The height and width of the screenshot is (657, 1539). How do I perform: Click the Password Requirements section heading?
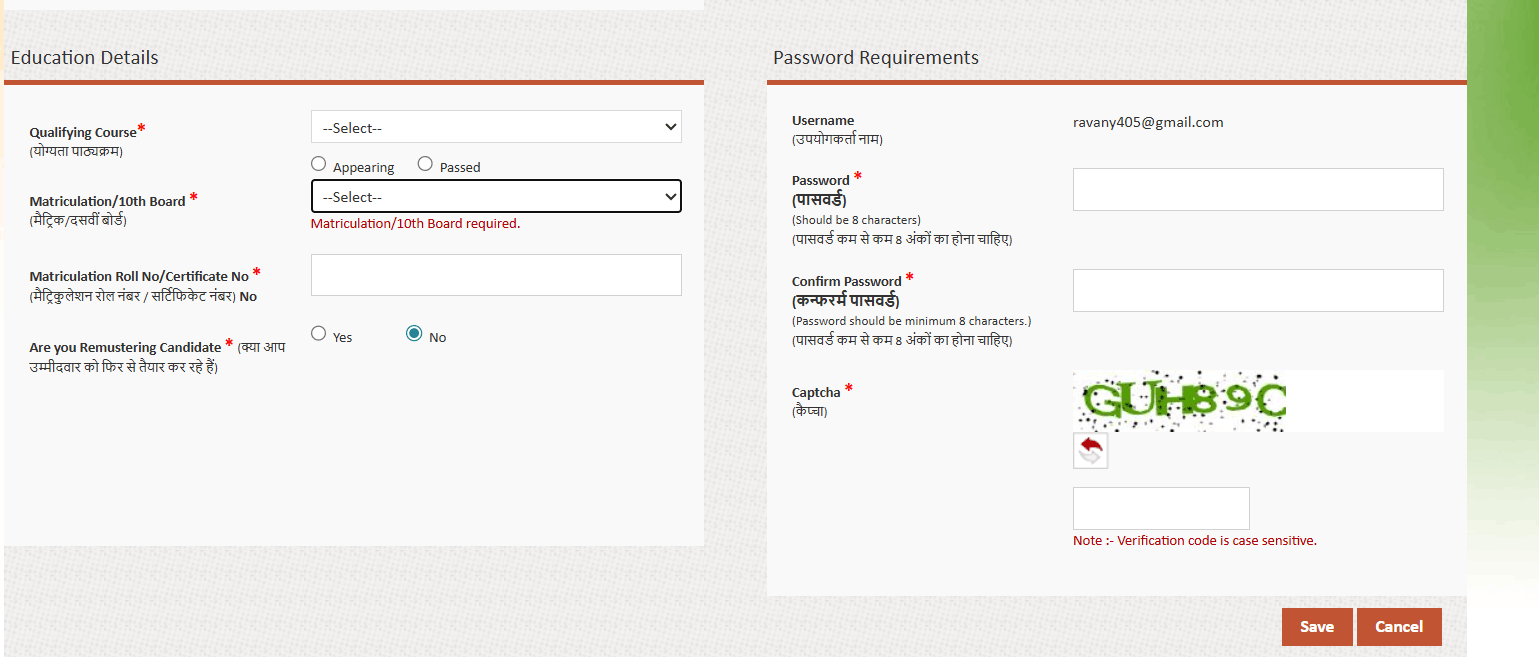pyautogui.click(x=876, y=58)
